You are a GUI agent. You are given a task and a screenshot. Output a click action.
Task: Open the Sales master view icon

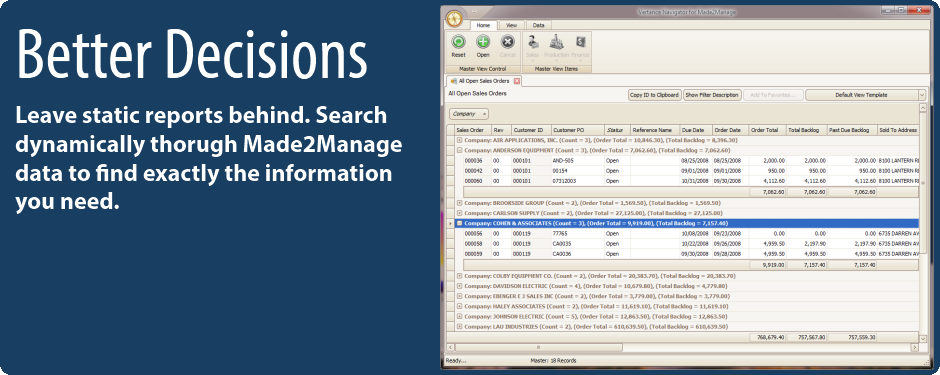533,43
